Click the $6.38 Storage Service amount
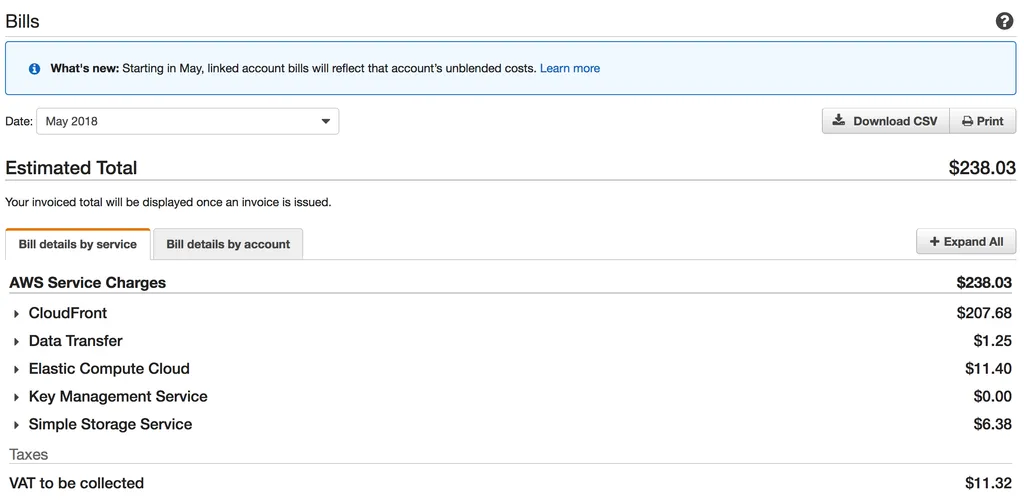 click(993, 424)
